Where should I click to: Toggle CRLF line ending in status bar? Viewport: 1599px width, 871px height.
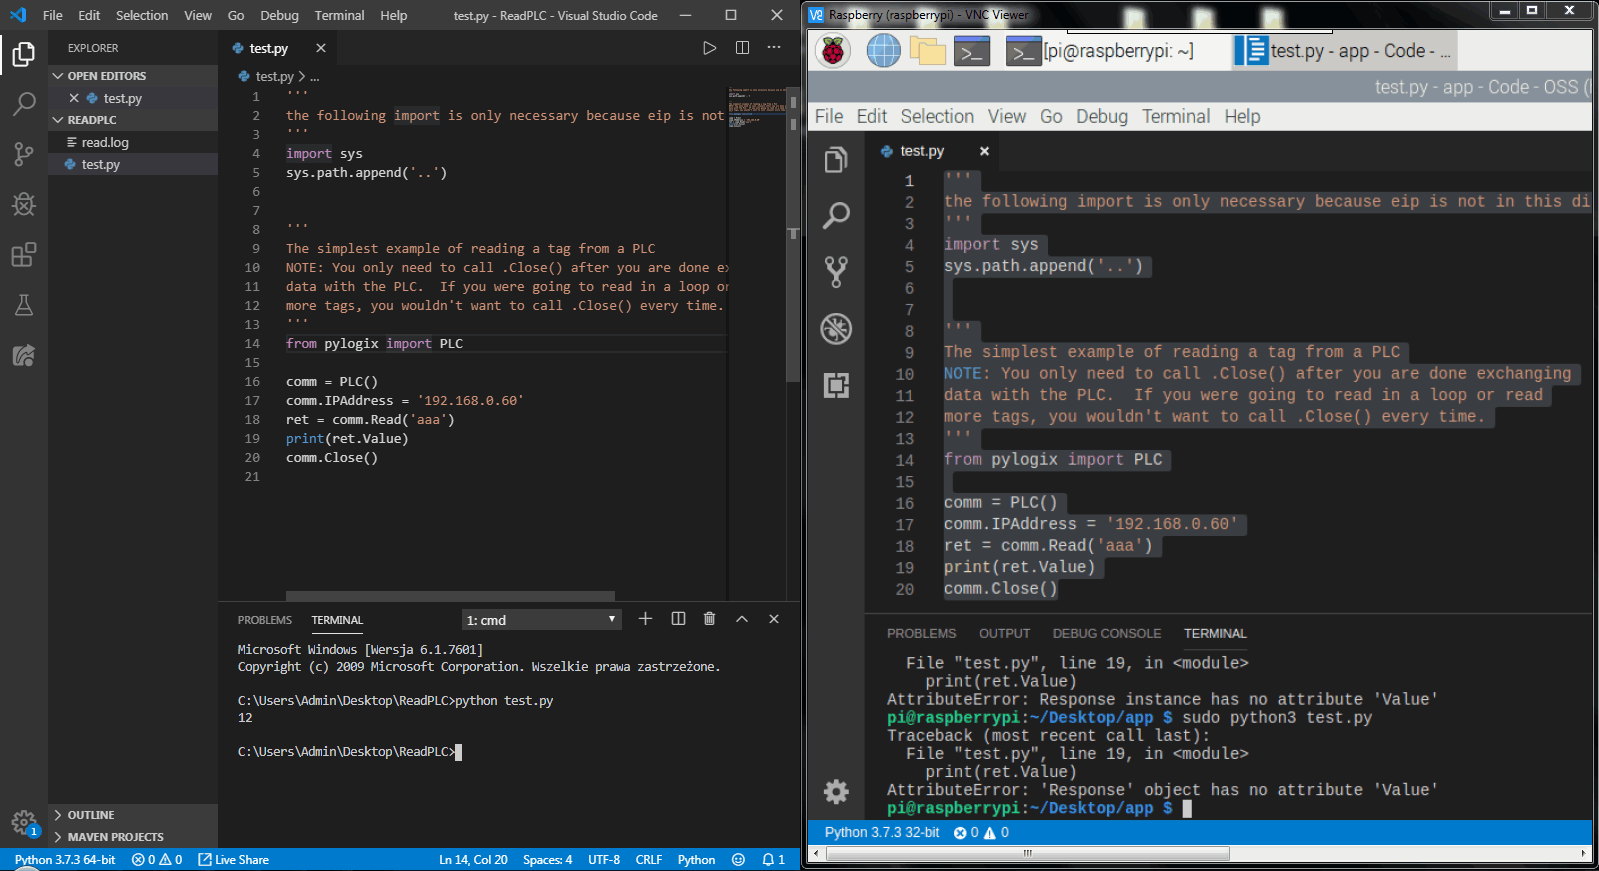pyautogui.click(x=649, y=860)
